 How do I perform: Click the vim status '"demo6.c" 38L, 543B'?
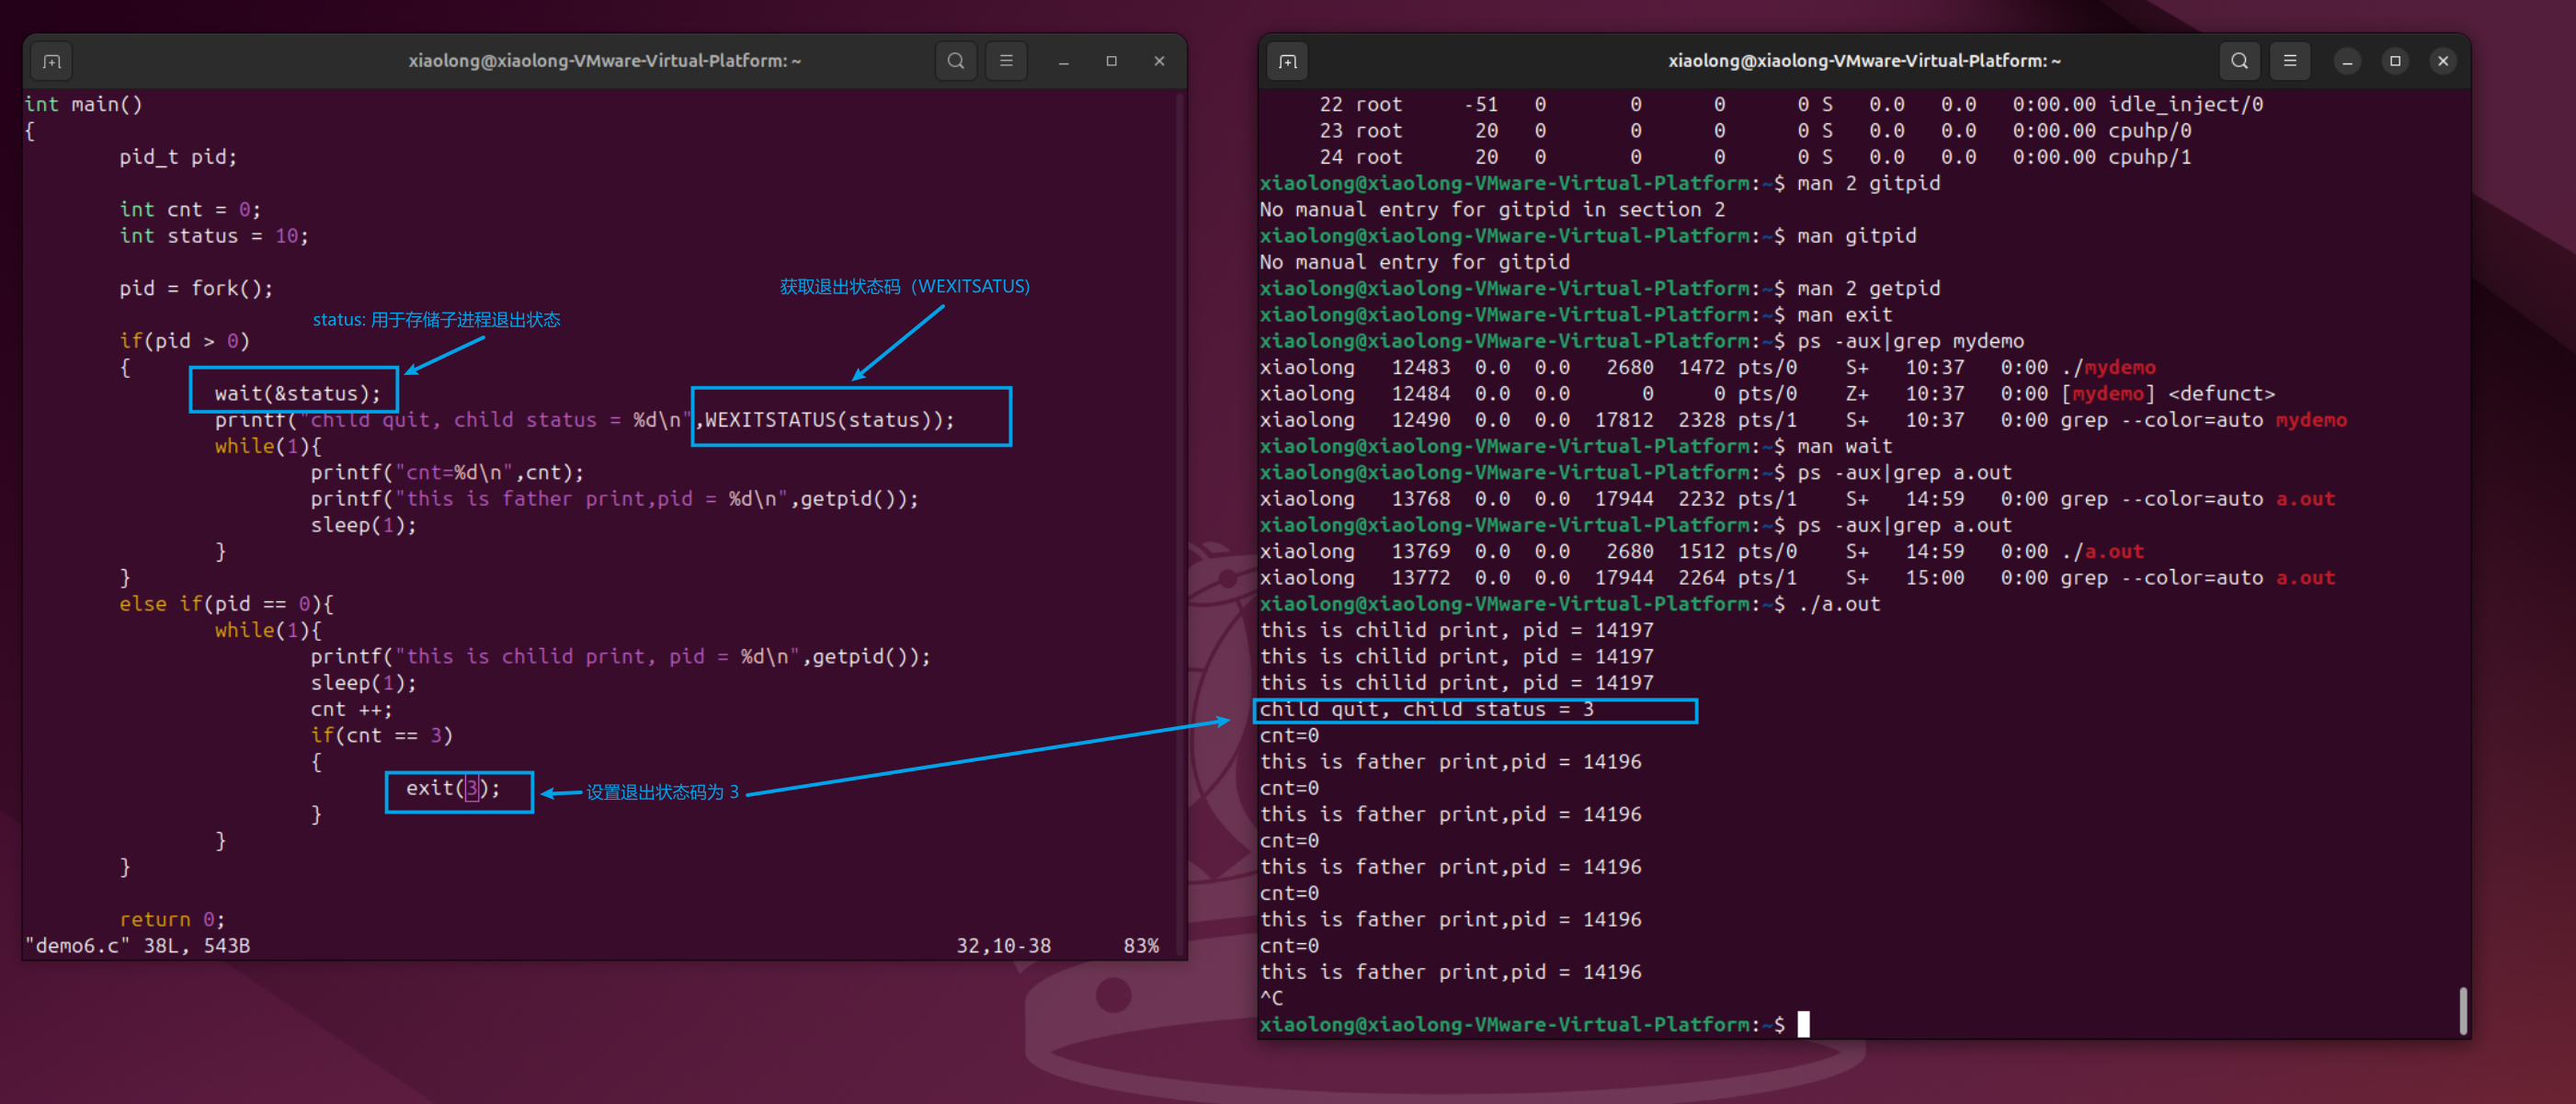[x=137, y=946]
